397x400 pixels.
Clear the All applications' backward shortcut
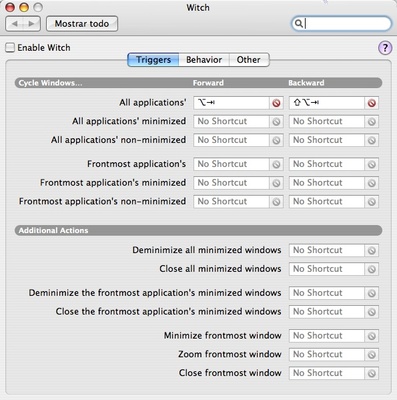tap(372, 103)
